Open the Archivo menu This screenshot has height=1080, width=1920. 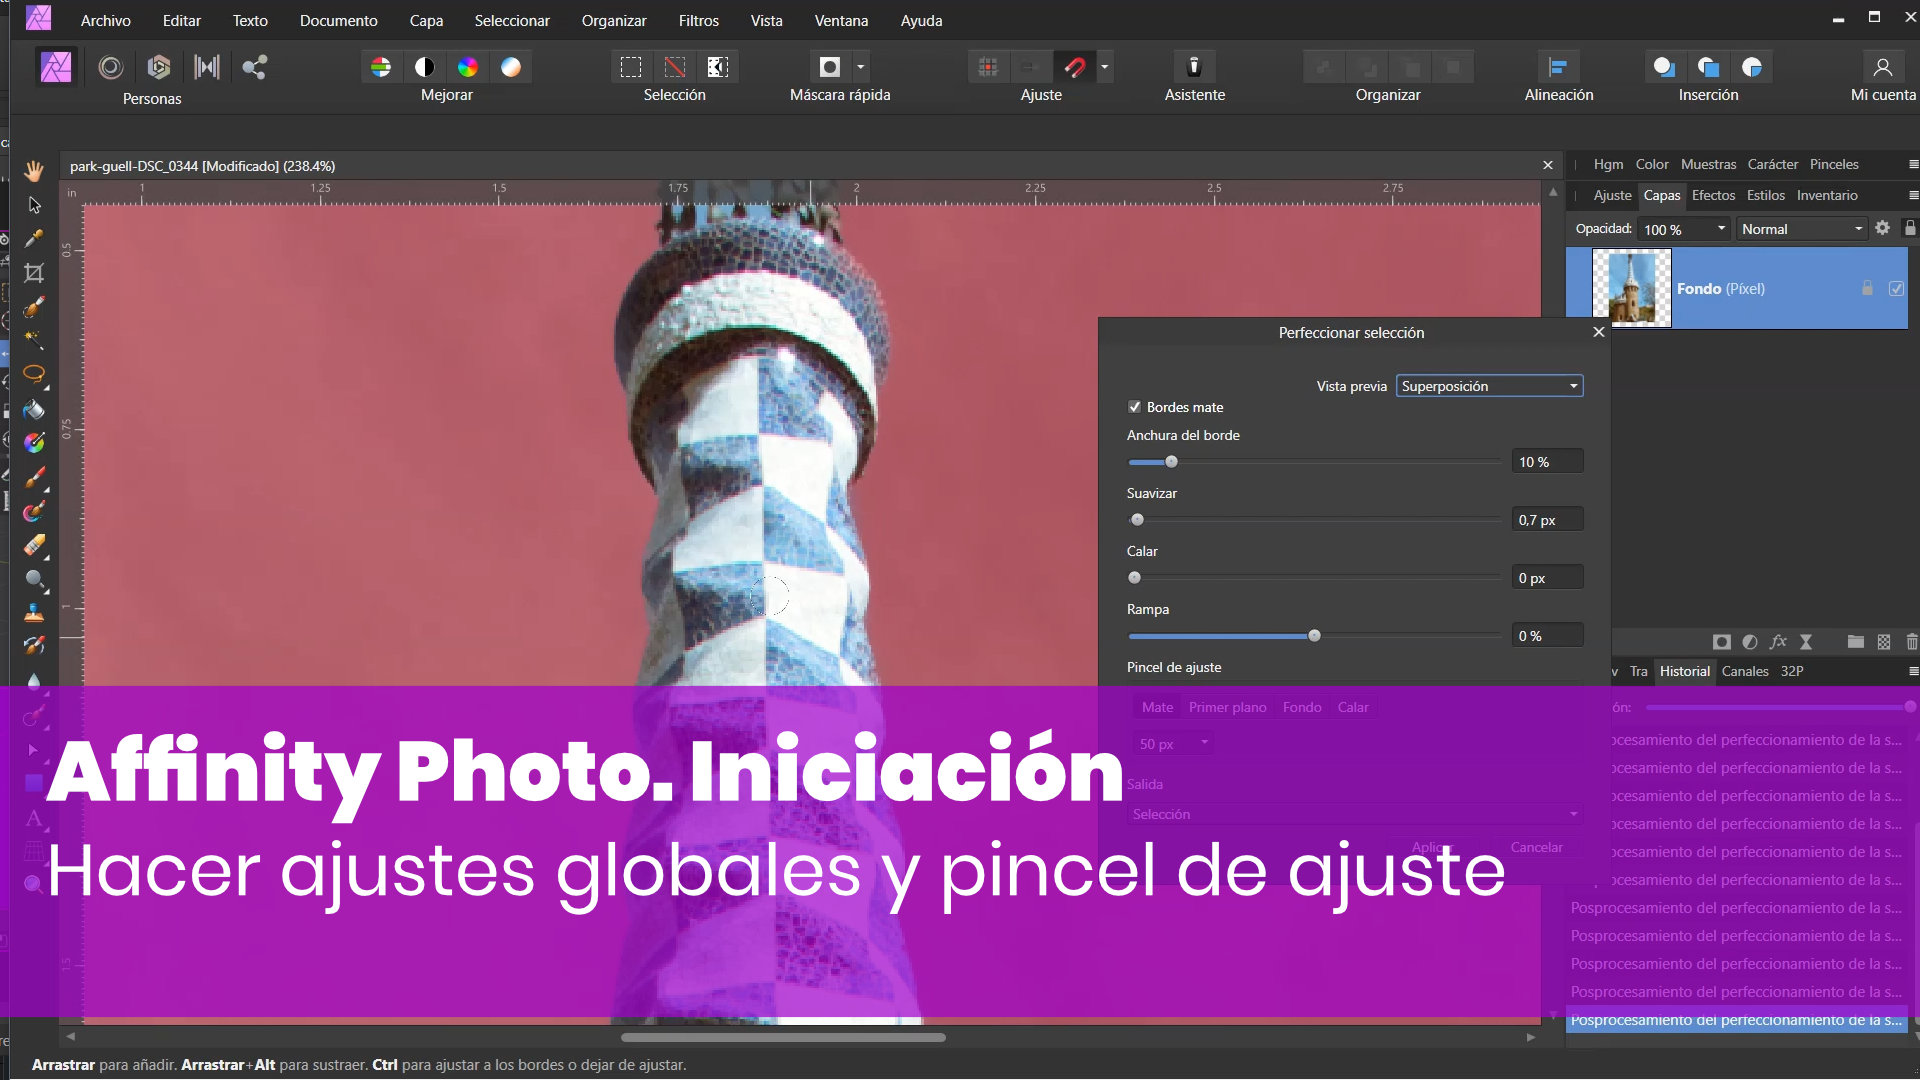(x=105, y=20)
